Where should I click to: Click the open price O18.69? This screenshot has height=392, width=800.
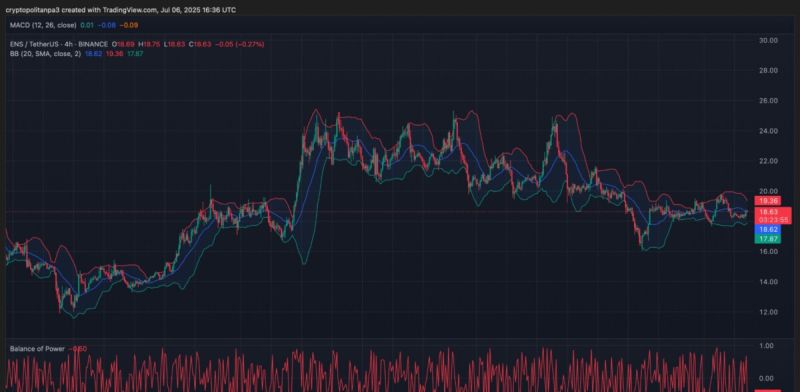[x=123, y=44]
